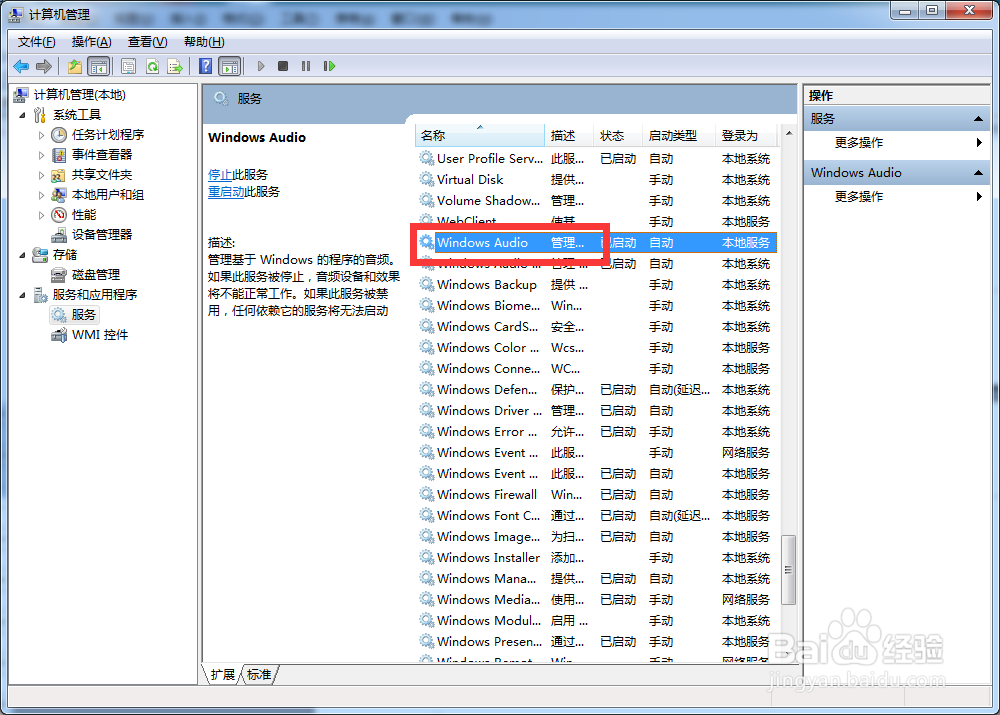Sort services by 登录为 column header

click(746, 135)
